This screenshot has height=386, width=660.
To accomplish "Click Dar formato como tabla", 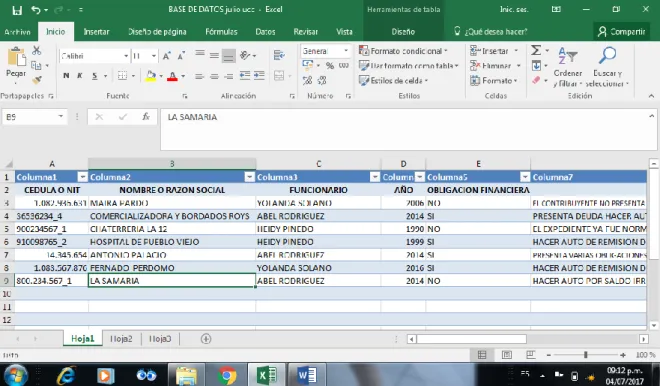I will (x=408, y=66).
